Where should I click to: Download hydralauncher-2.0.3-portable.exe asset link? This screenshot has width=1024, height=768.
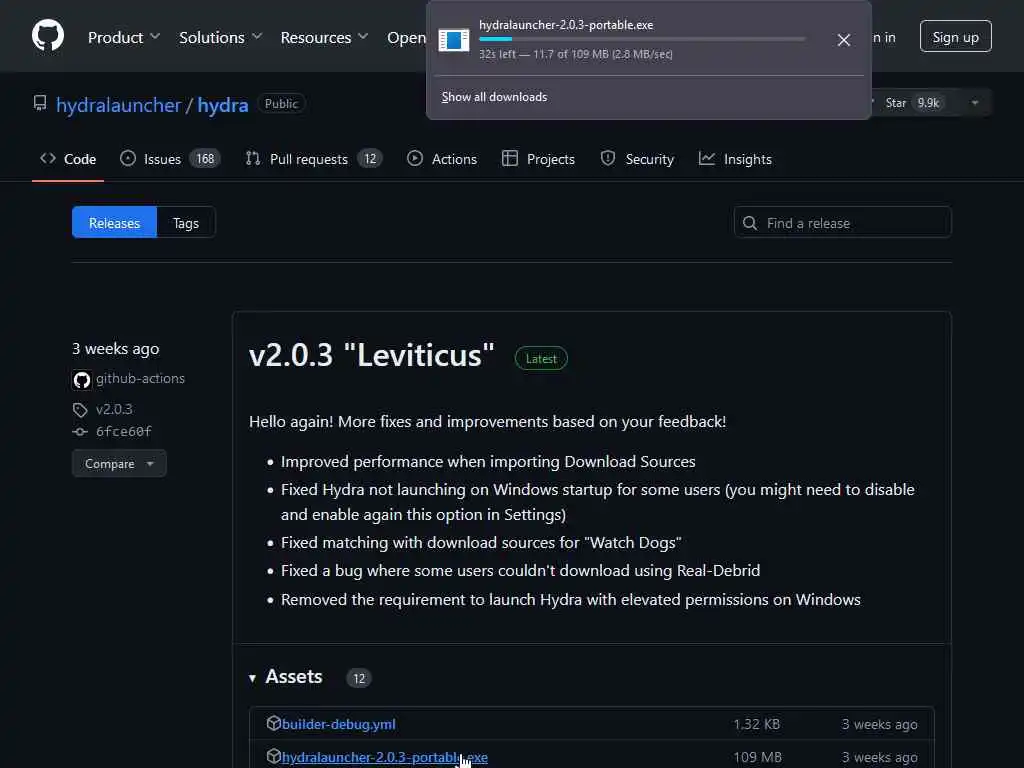[385, 758]
